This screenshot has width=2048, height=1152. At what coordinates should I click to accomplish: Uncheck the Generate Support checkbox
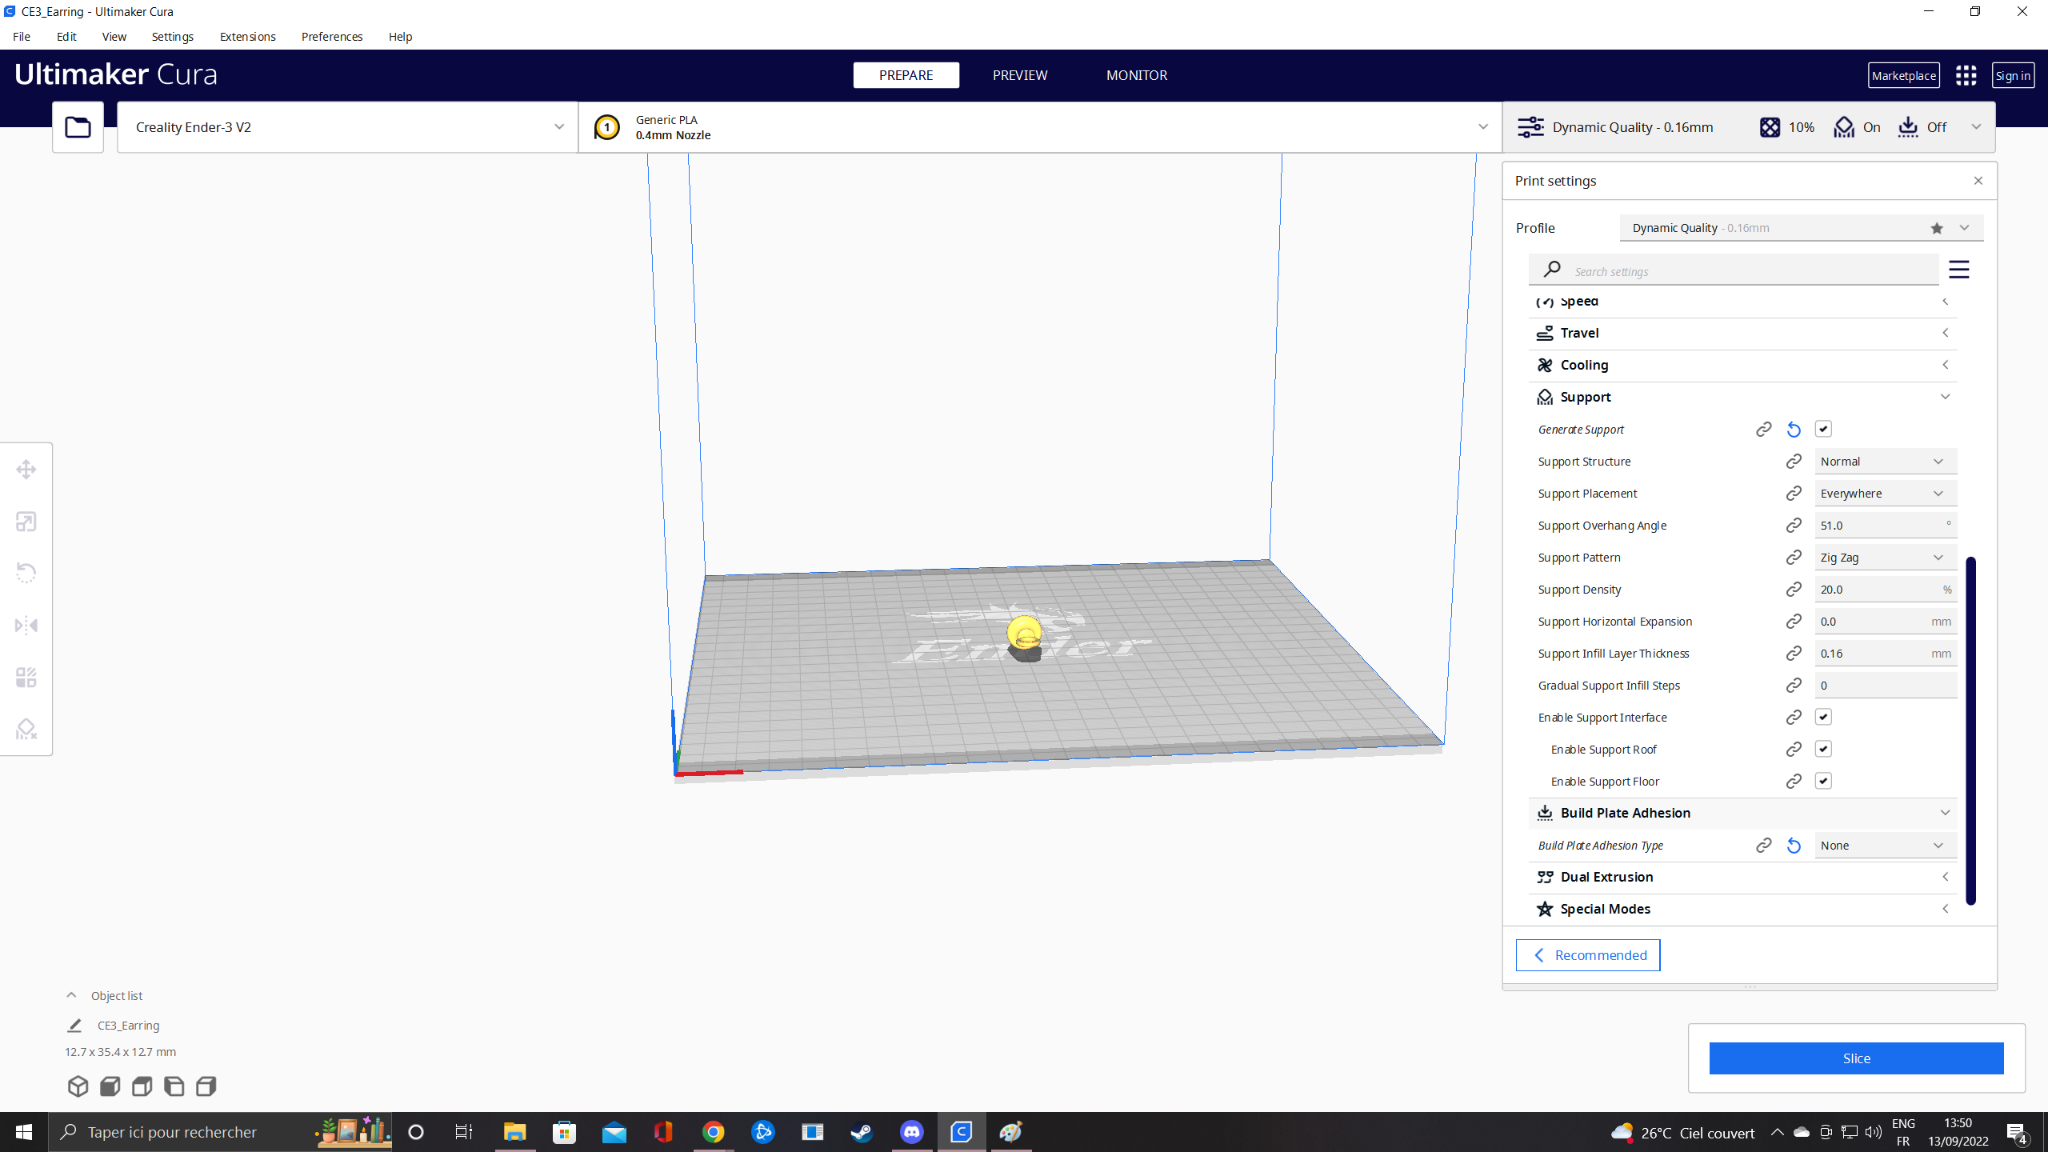click(1823, 429)
